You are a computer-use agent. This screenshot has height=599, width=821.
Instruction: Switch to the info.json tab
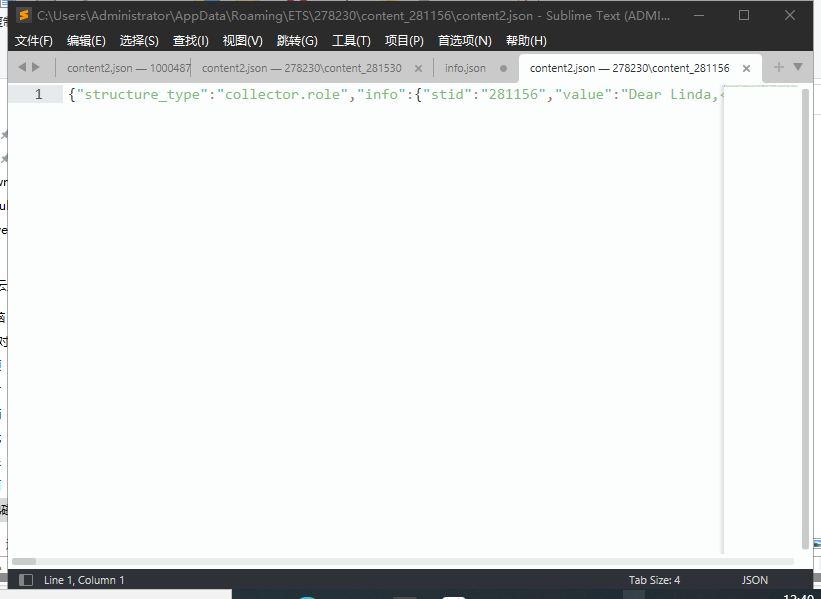pos(465,68)
